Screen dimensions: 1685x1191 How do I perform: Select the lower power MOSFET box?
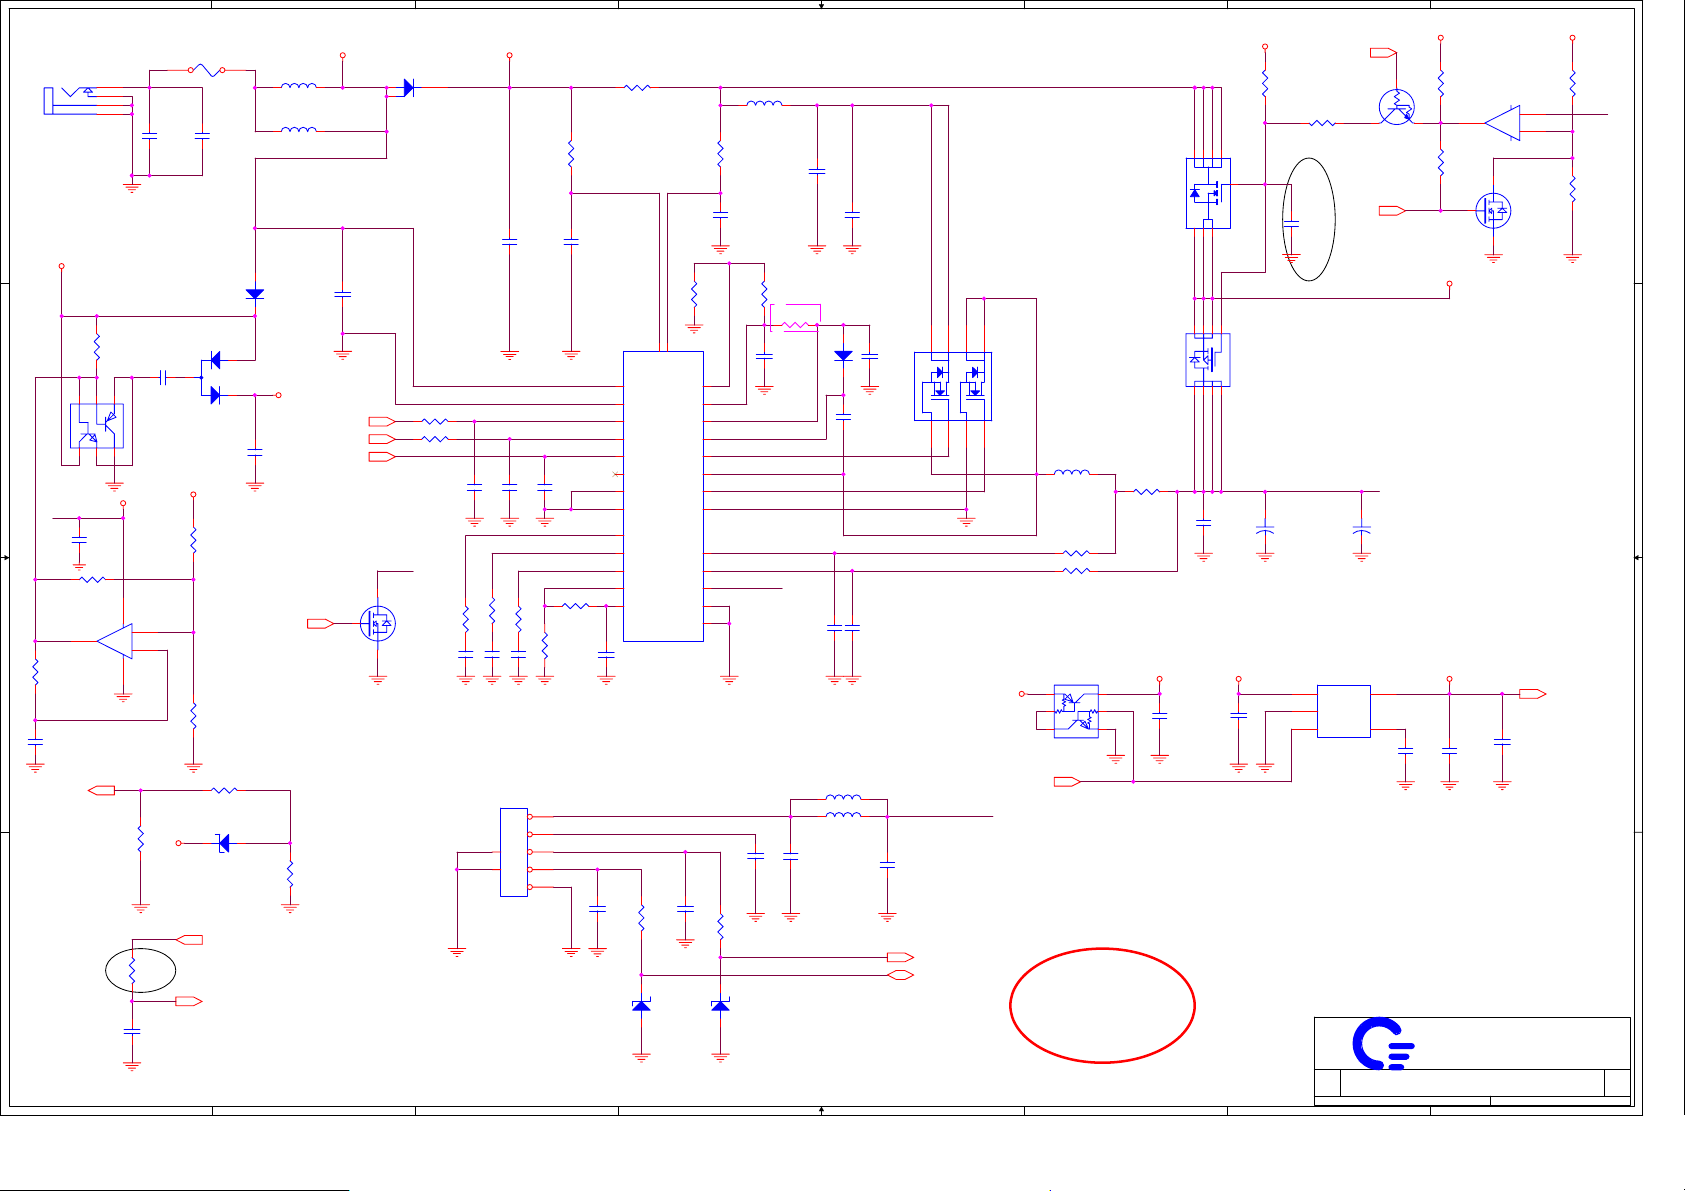click(x=1208, y=359)
